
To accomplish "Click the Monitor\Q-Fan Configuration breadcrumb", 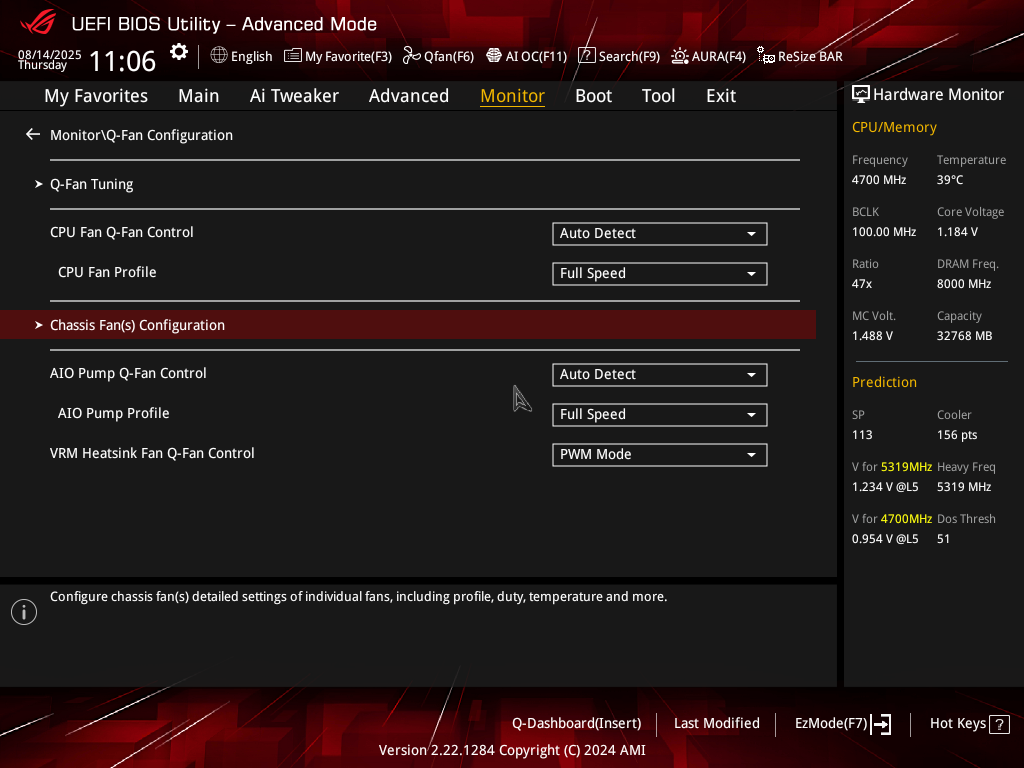I will click(x=141, y=135).
